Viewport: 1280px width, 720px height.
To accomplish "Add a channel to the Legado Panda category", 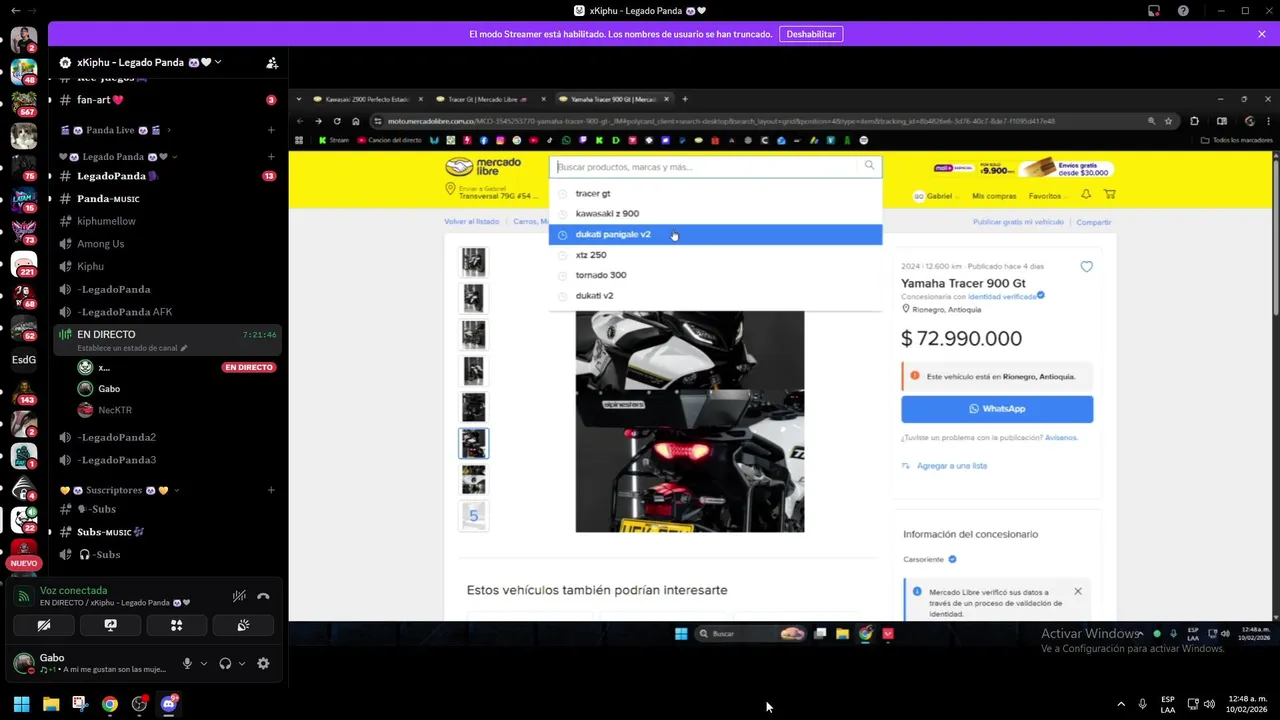I will 271,157.
